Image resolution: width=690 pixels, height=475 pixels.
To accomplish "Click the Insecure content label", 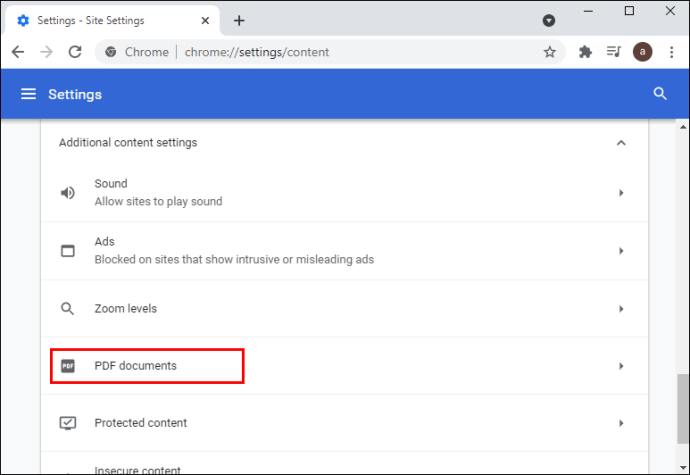I will 137,470.
